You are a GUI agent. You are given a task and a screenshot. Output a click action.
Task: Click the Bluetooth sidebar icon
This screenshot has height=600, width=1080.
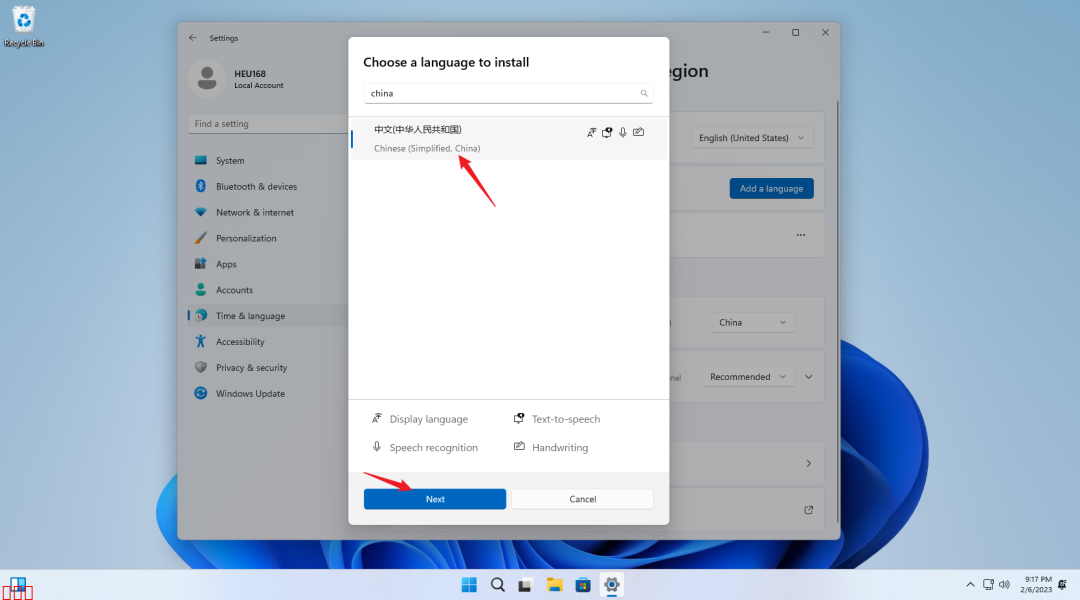(200, 186)
